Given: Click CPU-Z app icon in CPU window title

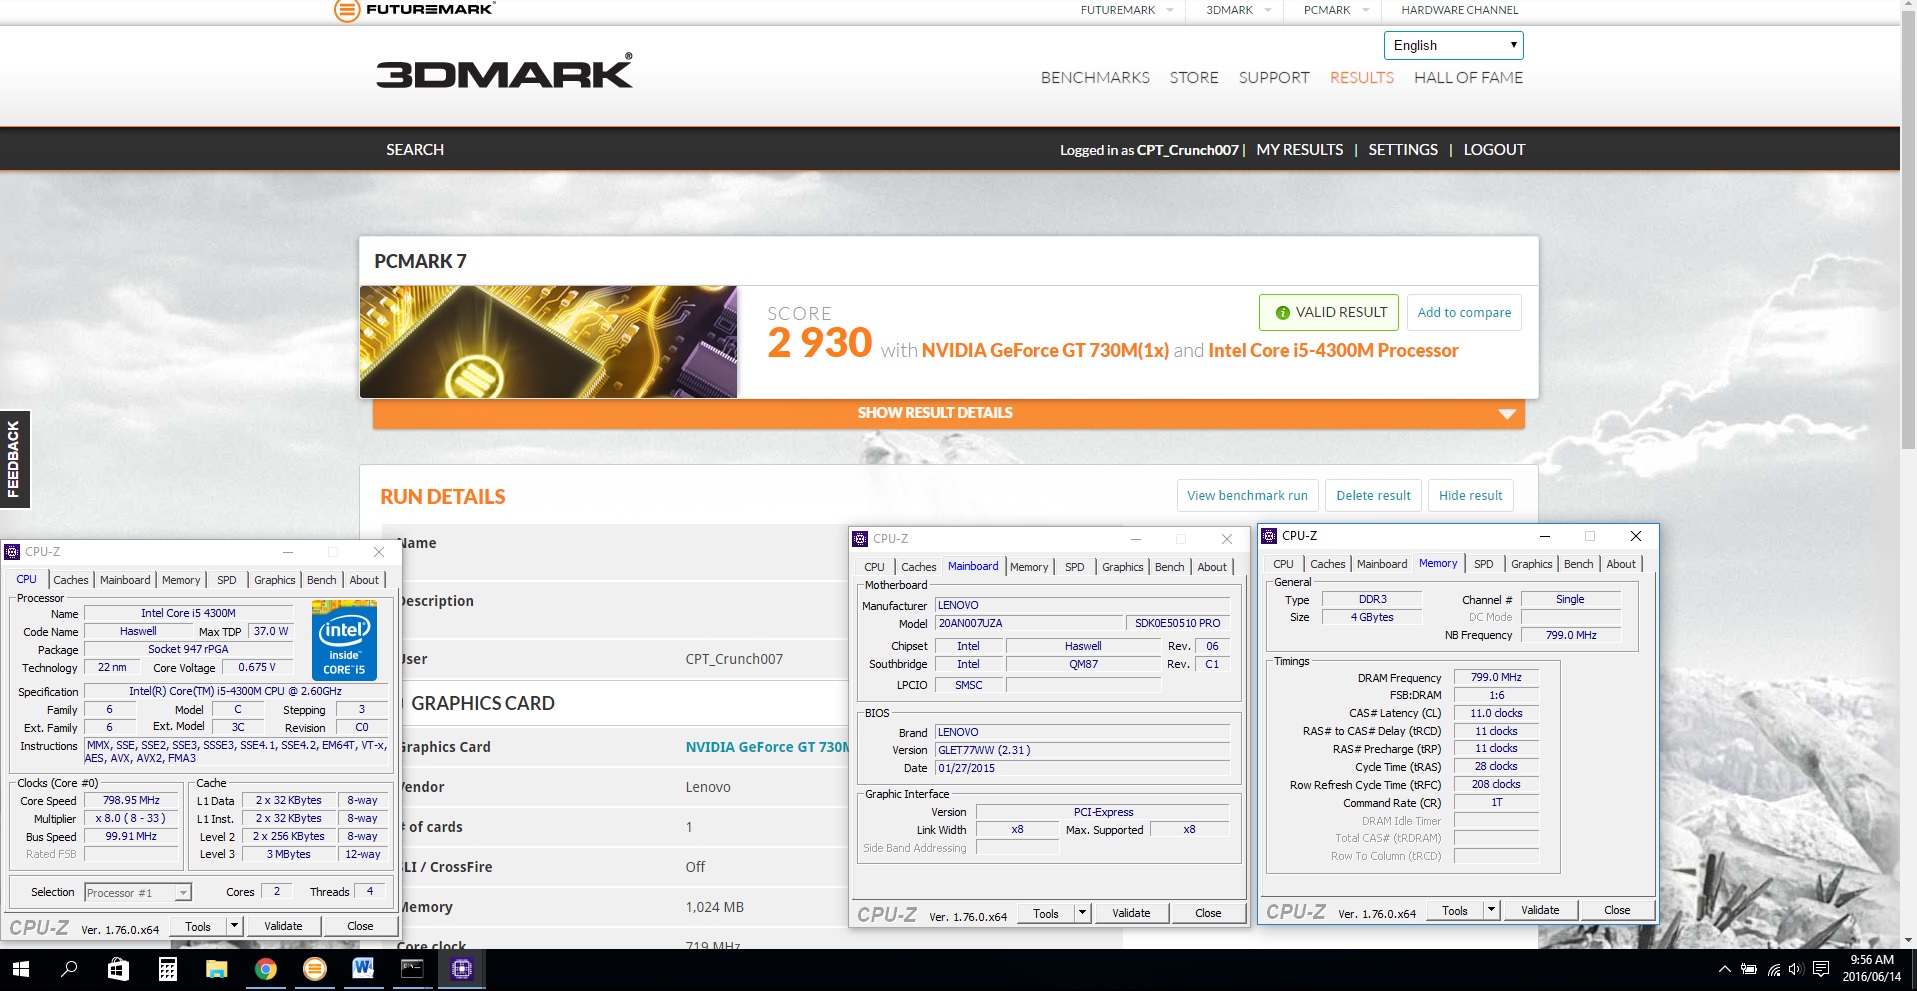Looking at the screenshot, I should (12, 552).
